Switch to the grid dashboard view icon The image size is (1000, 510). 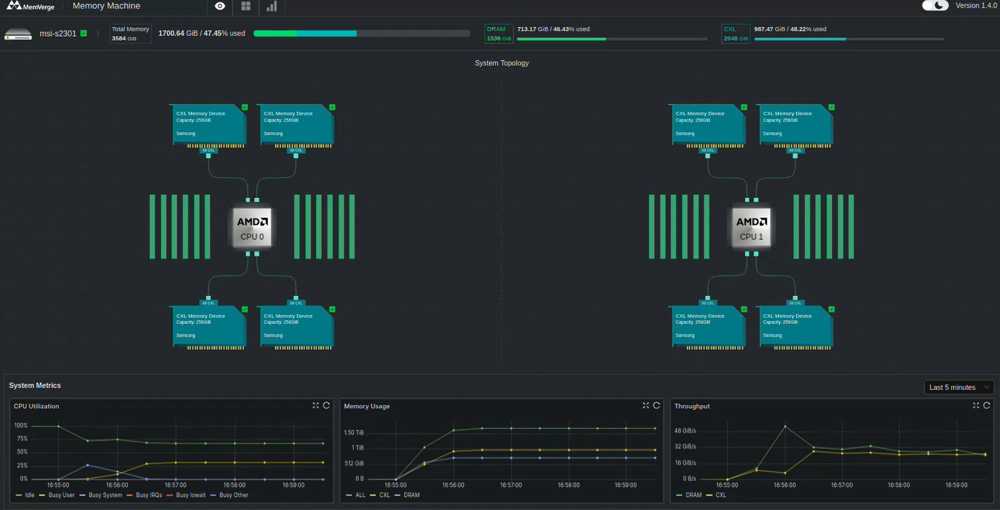pyautogui.click(x=246, y=6)
